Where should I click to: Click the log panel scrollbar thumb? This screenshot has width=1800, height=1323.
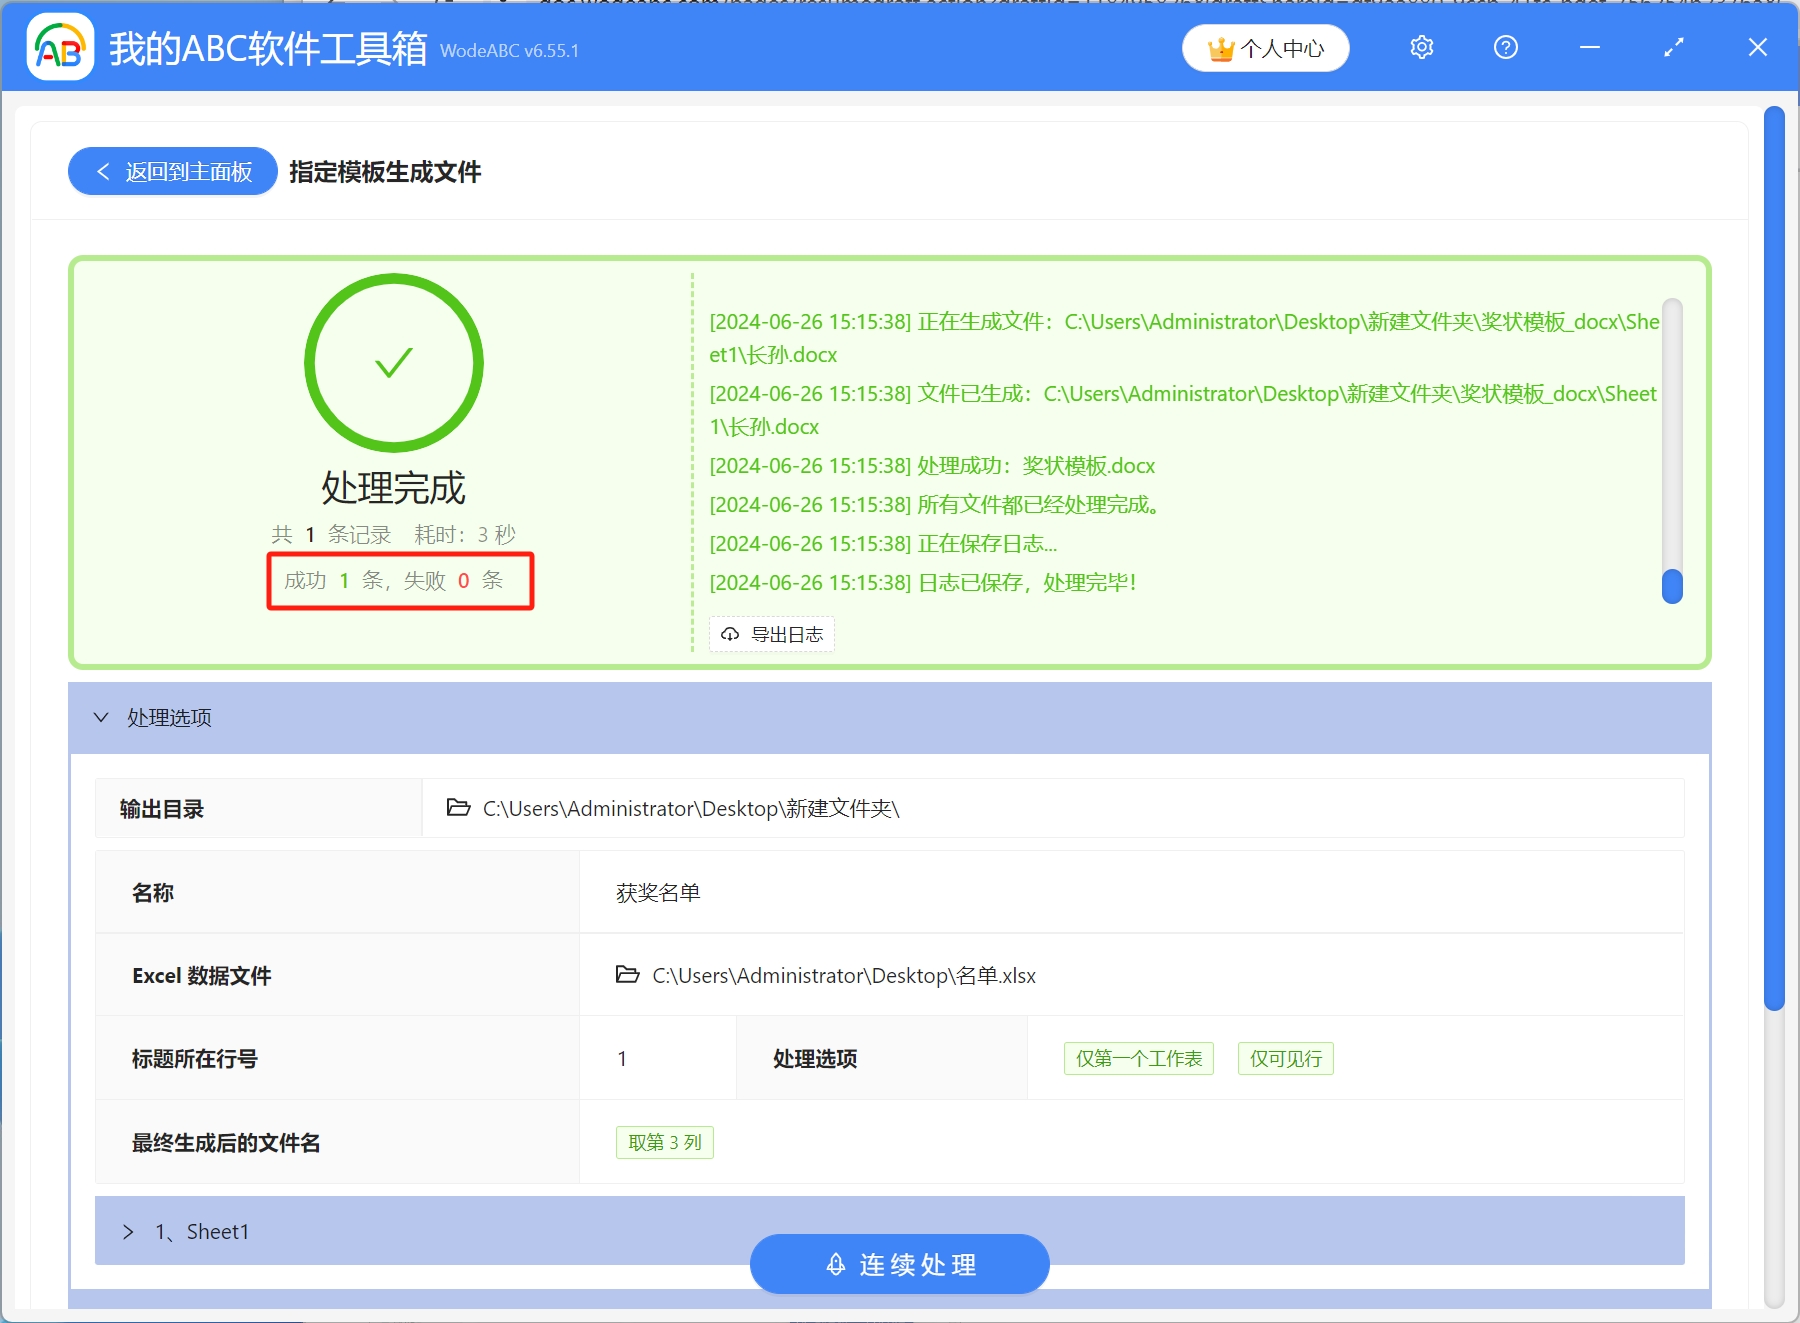[1671, 586]
